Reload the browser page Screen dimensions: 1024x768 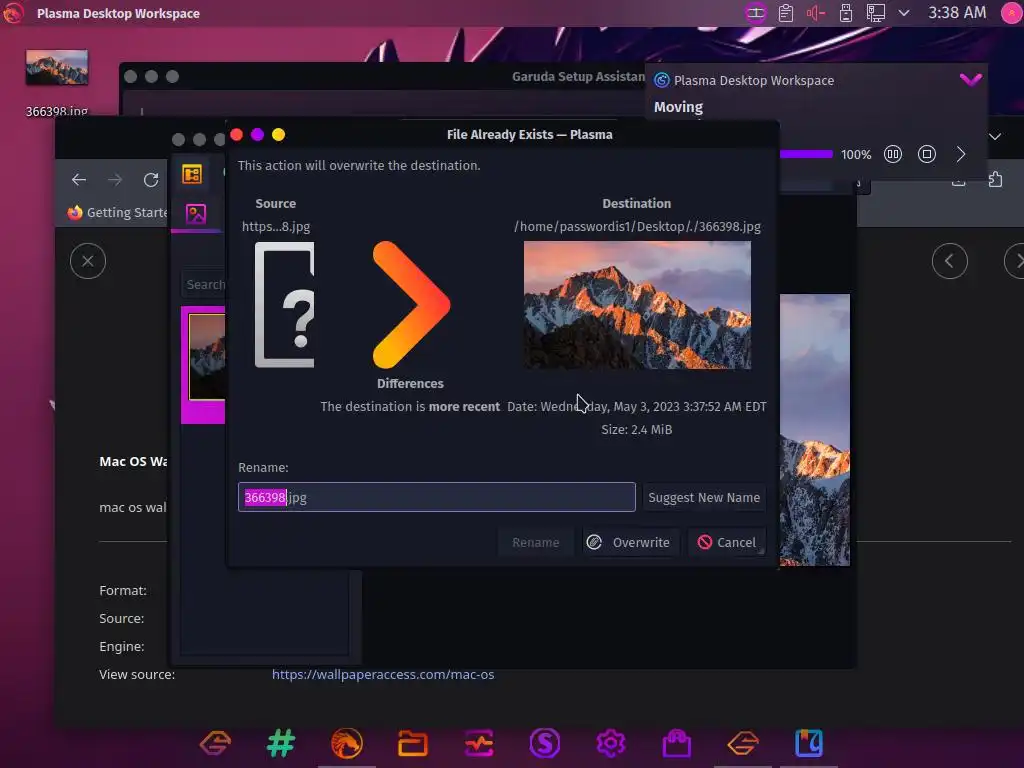[x=151, y=180]
